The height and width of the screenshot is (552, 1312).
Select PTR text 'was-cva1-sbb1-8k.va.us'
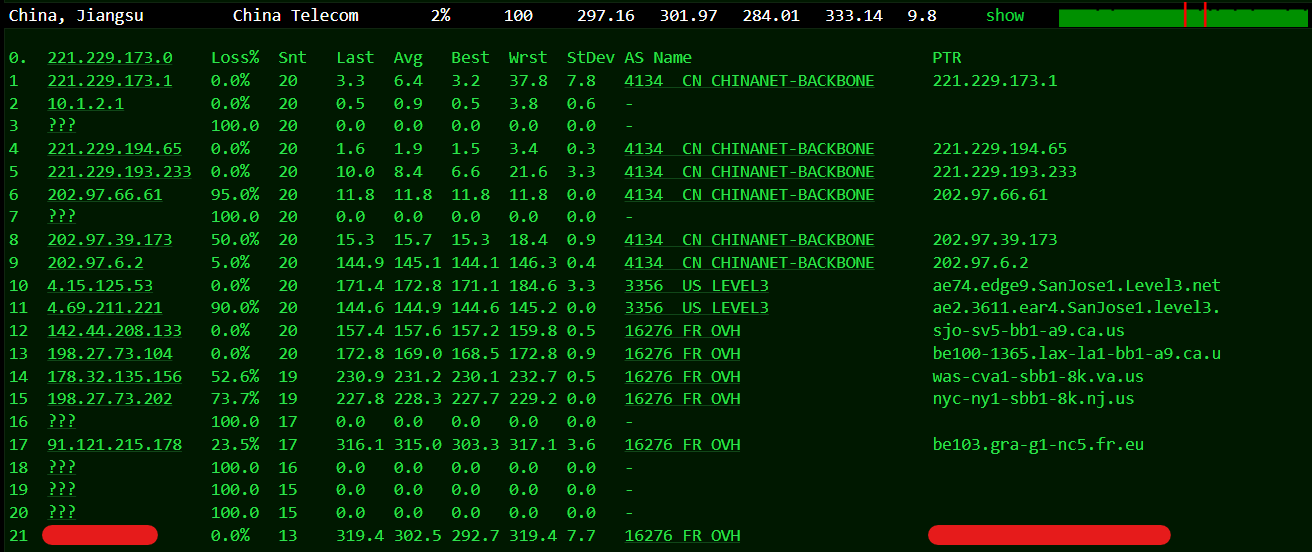point(1038,377)
